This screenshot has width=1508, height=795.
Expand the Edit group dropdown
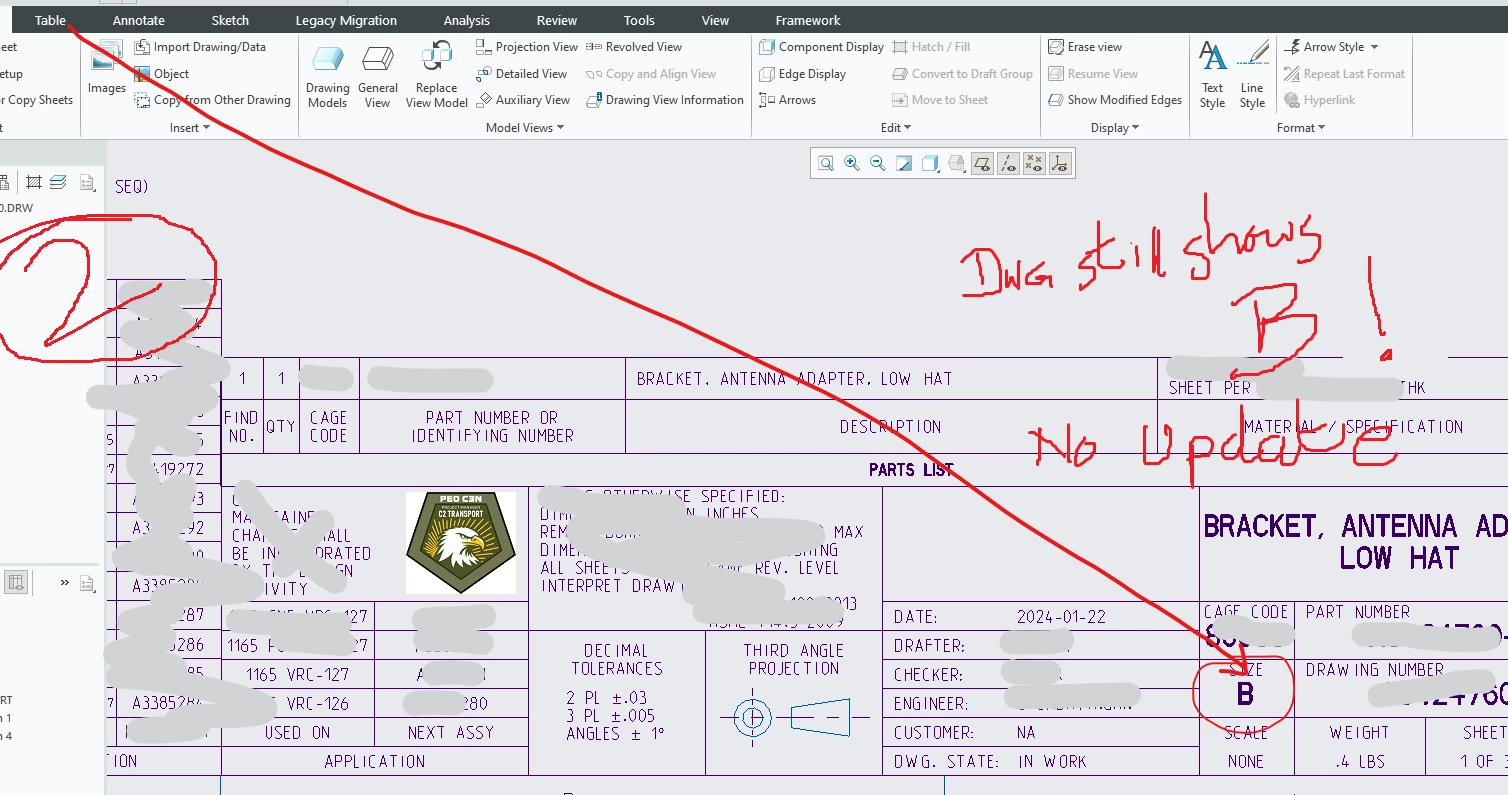point(896,128)
